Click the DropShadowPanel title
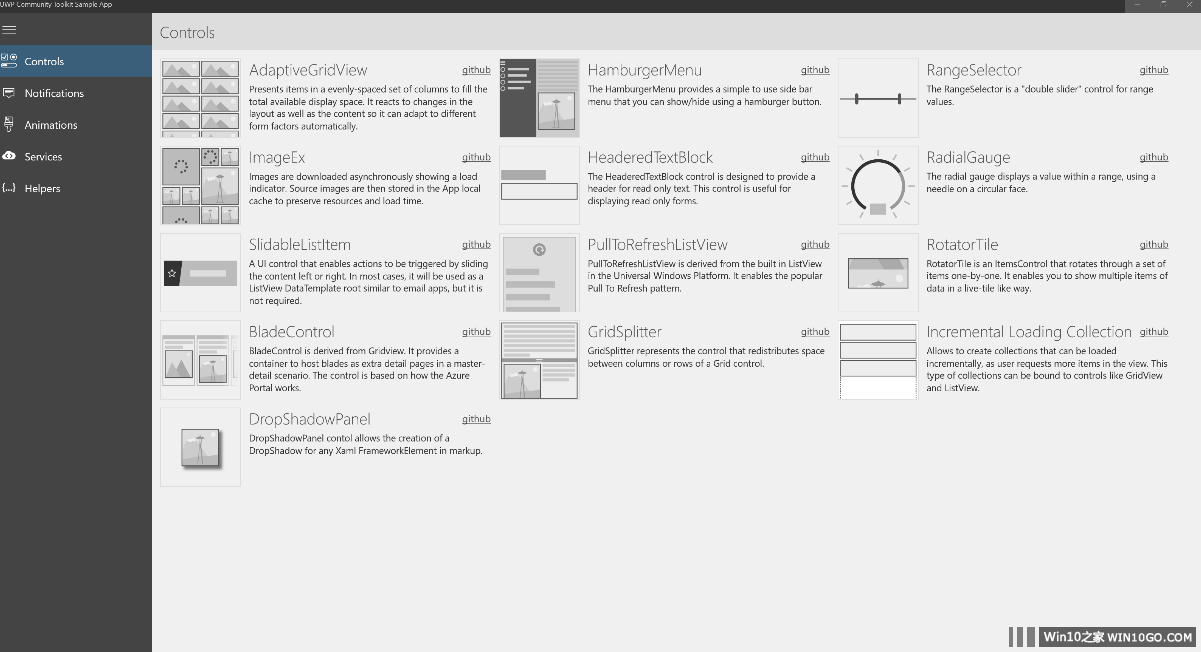 310,419
